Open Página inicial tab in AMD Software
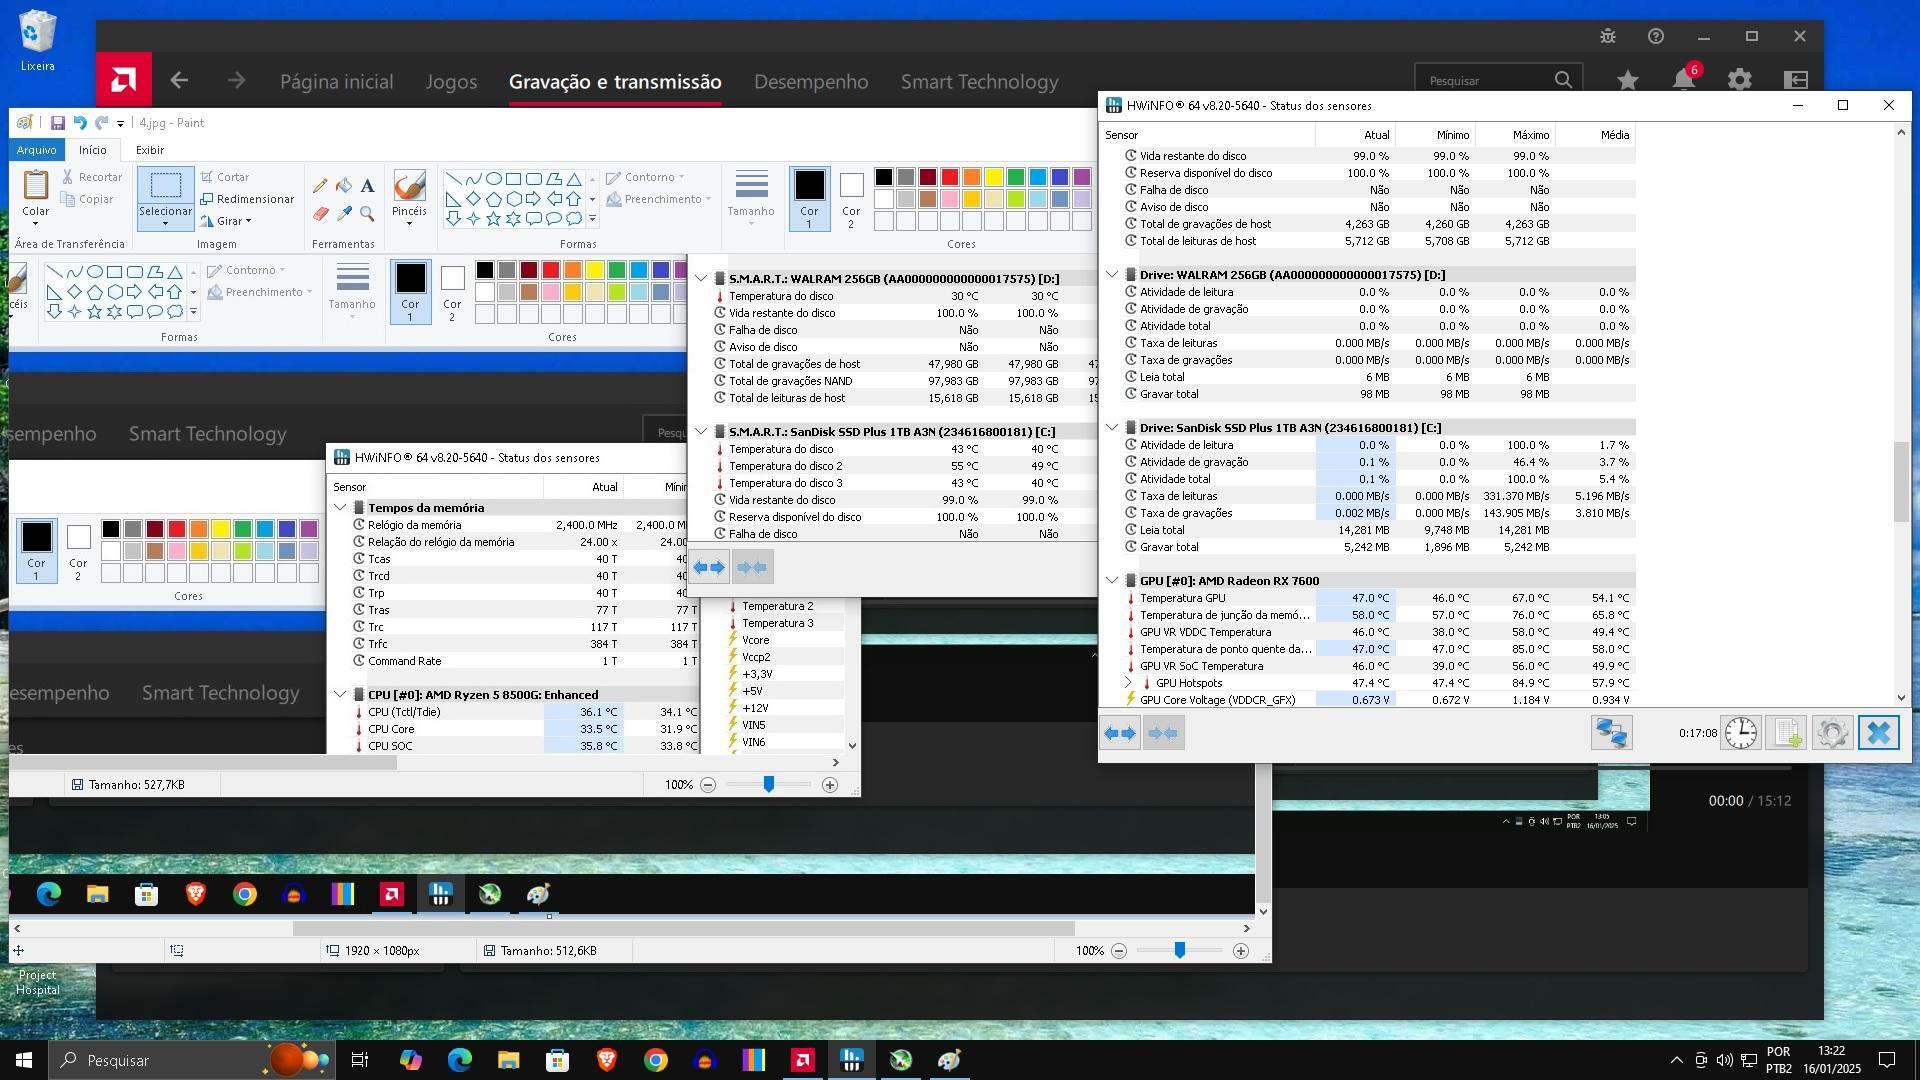 tap(336, 81)
